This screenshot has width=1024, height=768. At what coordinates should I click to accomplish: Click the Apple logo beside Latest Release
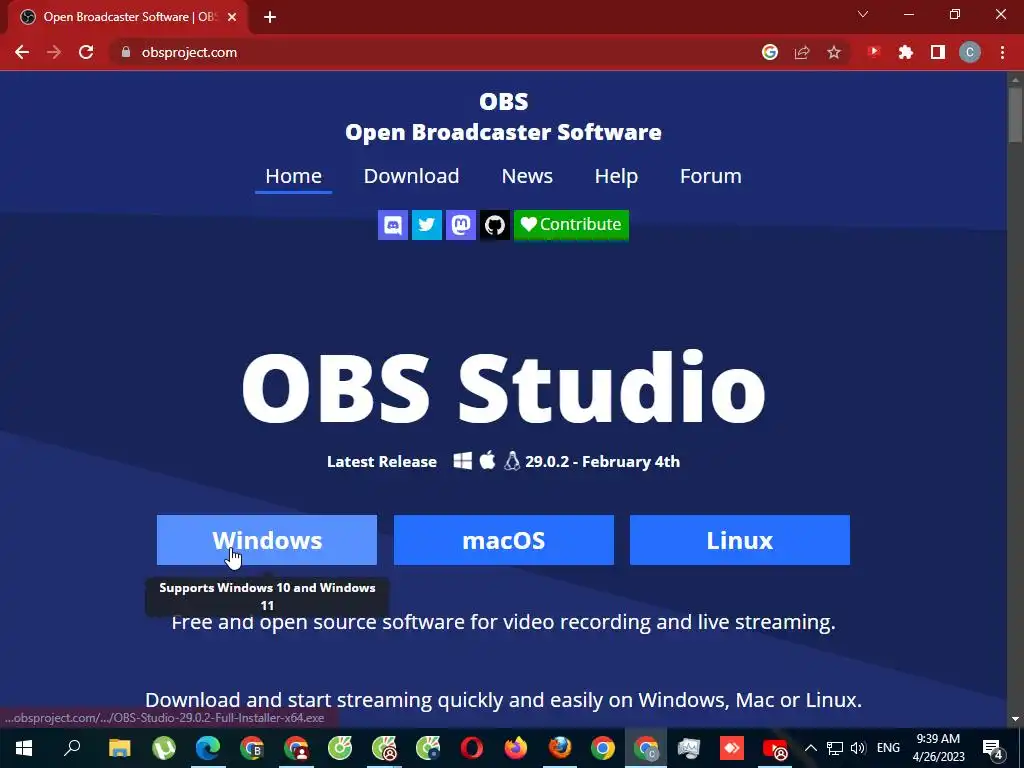(487, 460)
